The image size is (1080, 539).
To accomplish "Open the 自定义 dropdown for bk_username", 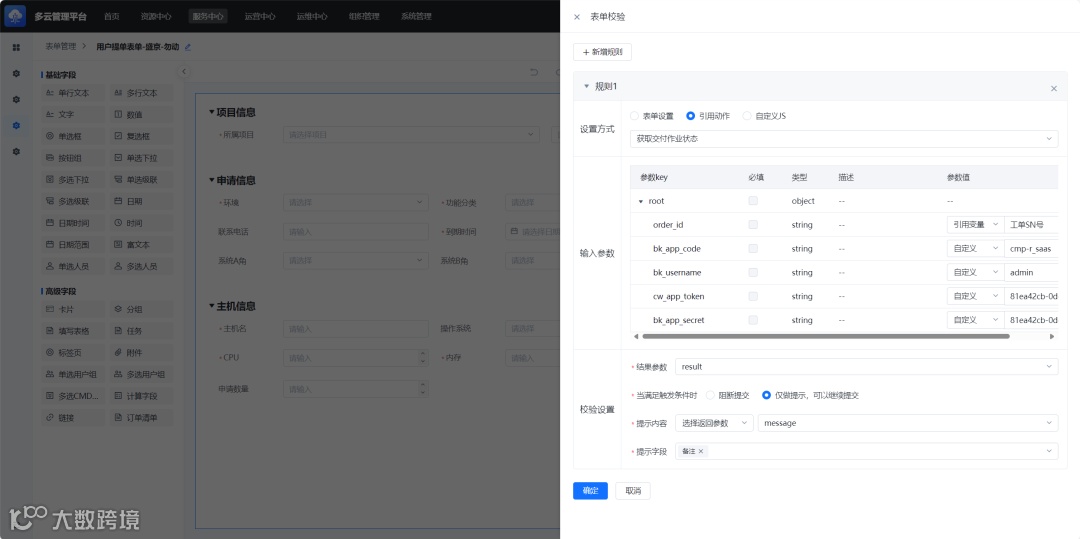I will (975, 273).
